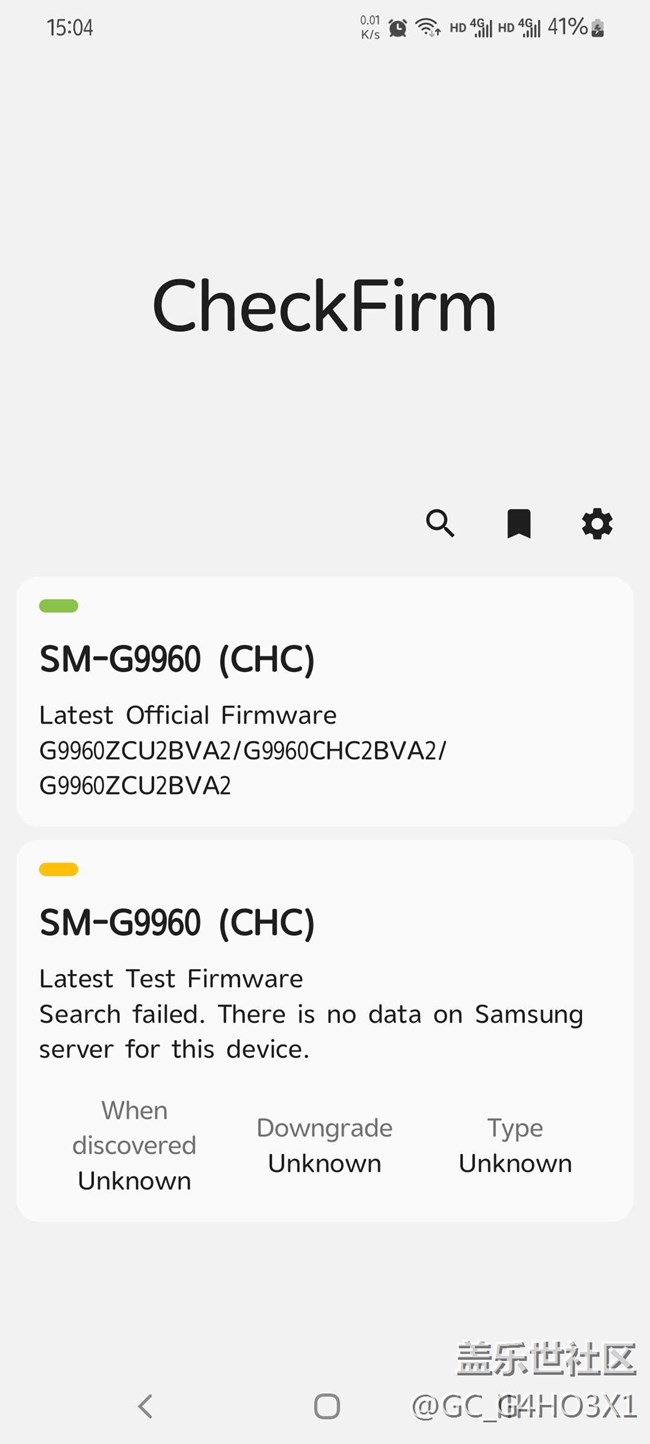
Task: Tap the "When discovered" Unknown field
Action: [134, 1146]
